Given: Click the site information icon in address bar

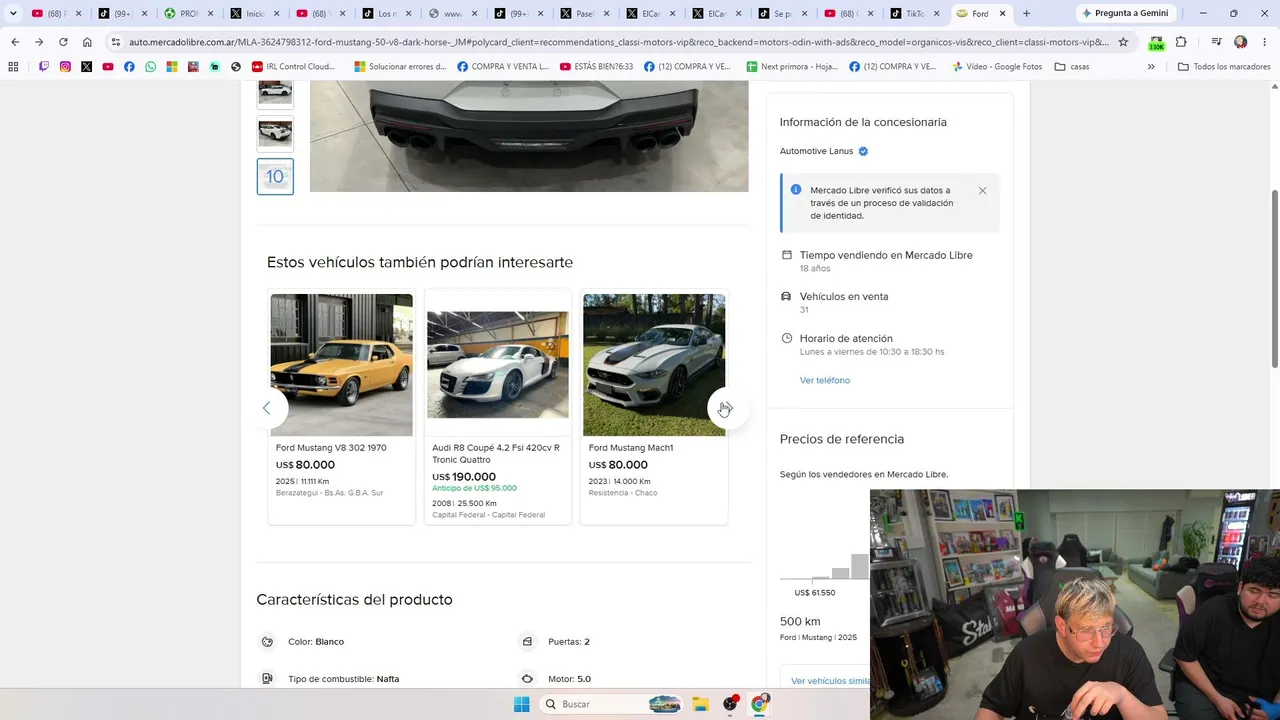Looking at the screenshot, I should coord(116,42).
